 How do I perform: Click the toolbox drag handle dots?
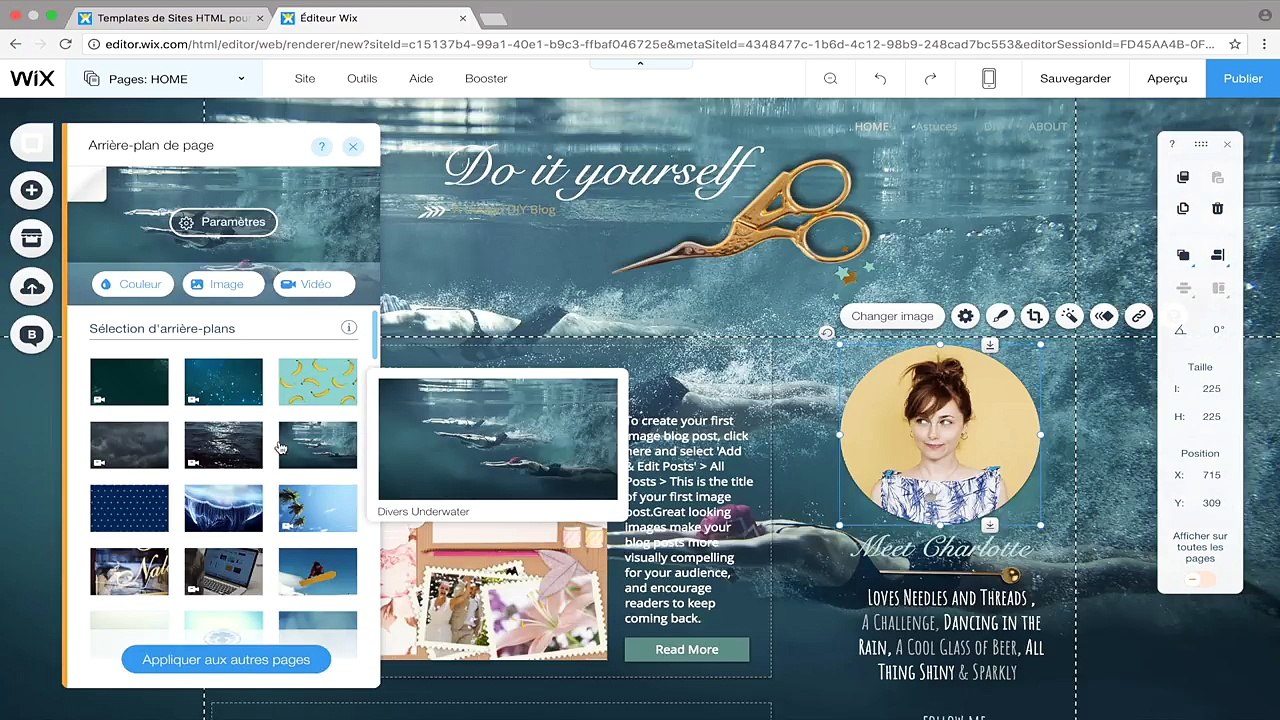1200,144
